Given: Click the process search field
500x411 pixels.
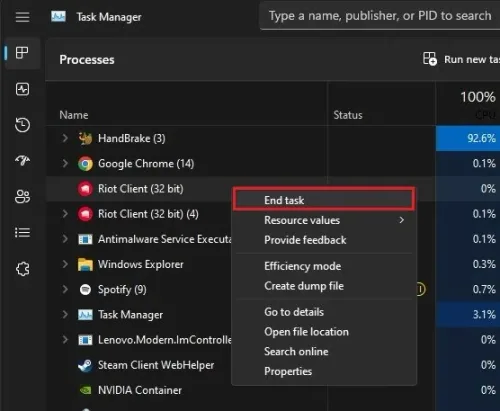Looking at the screenshot, I should (x=380, y=16).
